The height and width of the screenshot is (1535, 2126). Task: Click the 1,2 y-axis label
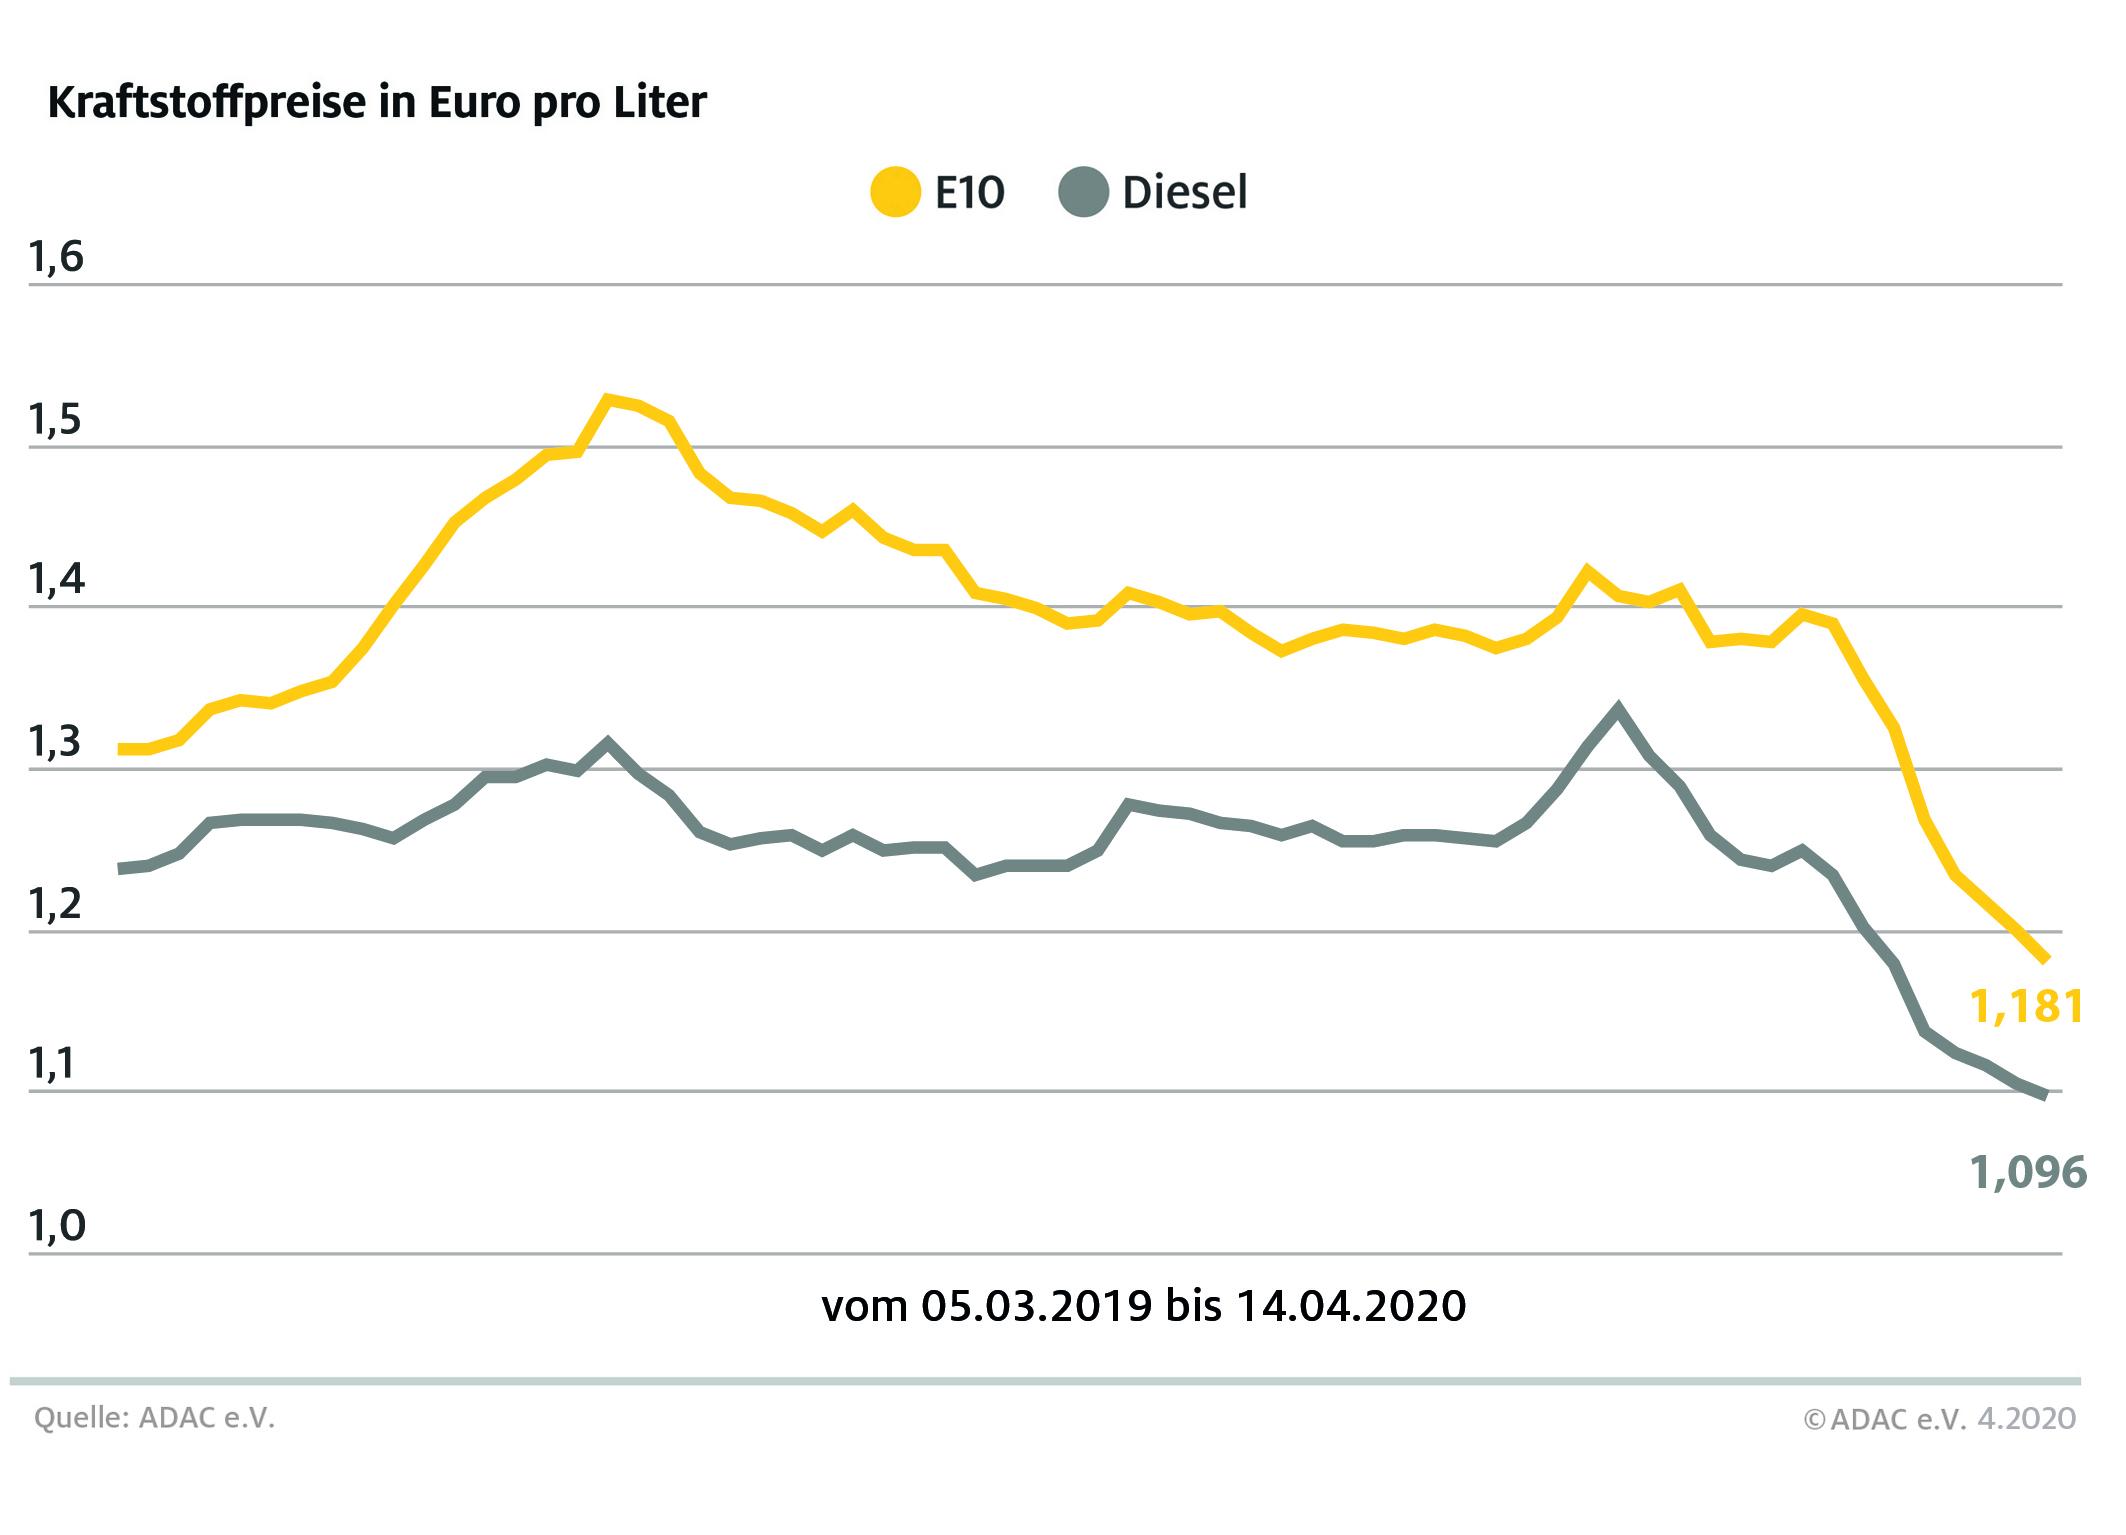point(57,904)
